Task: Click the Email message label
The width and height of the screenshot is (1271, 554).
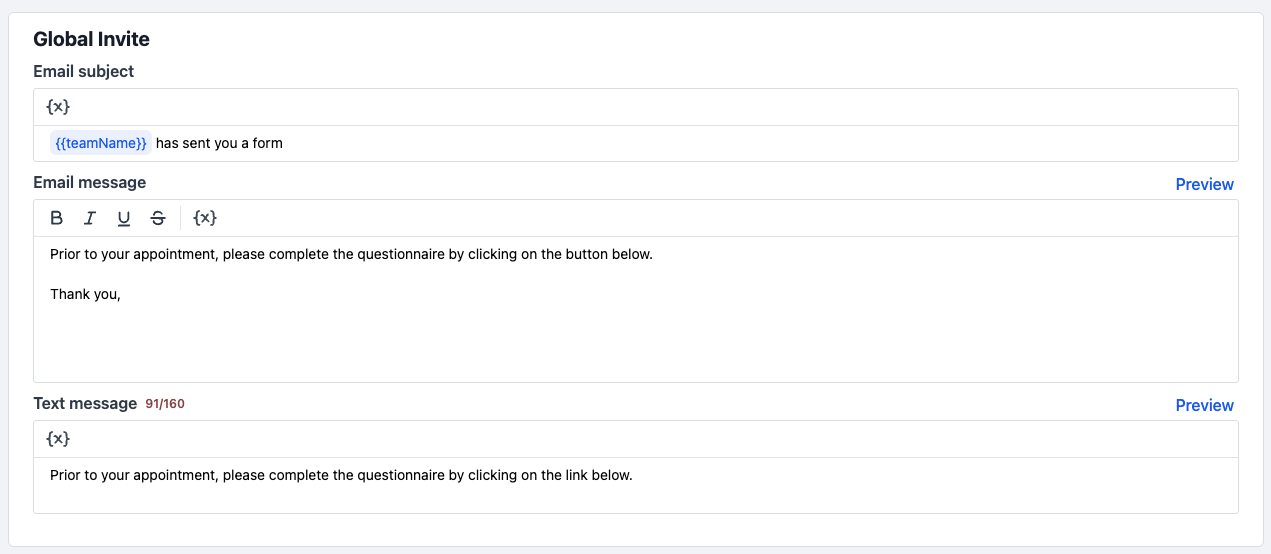Action: (x=89, y=182)
